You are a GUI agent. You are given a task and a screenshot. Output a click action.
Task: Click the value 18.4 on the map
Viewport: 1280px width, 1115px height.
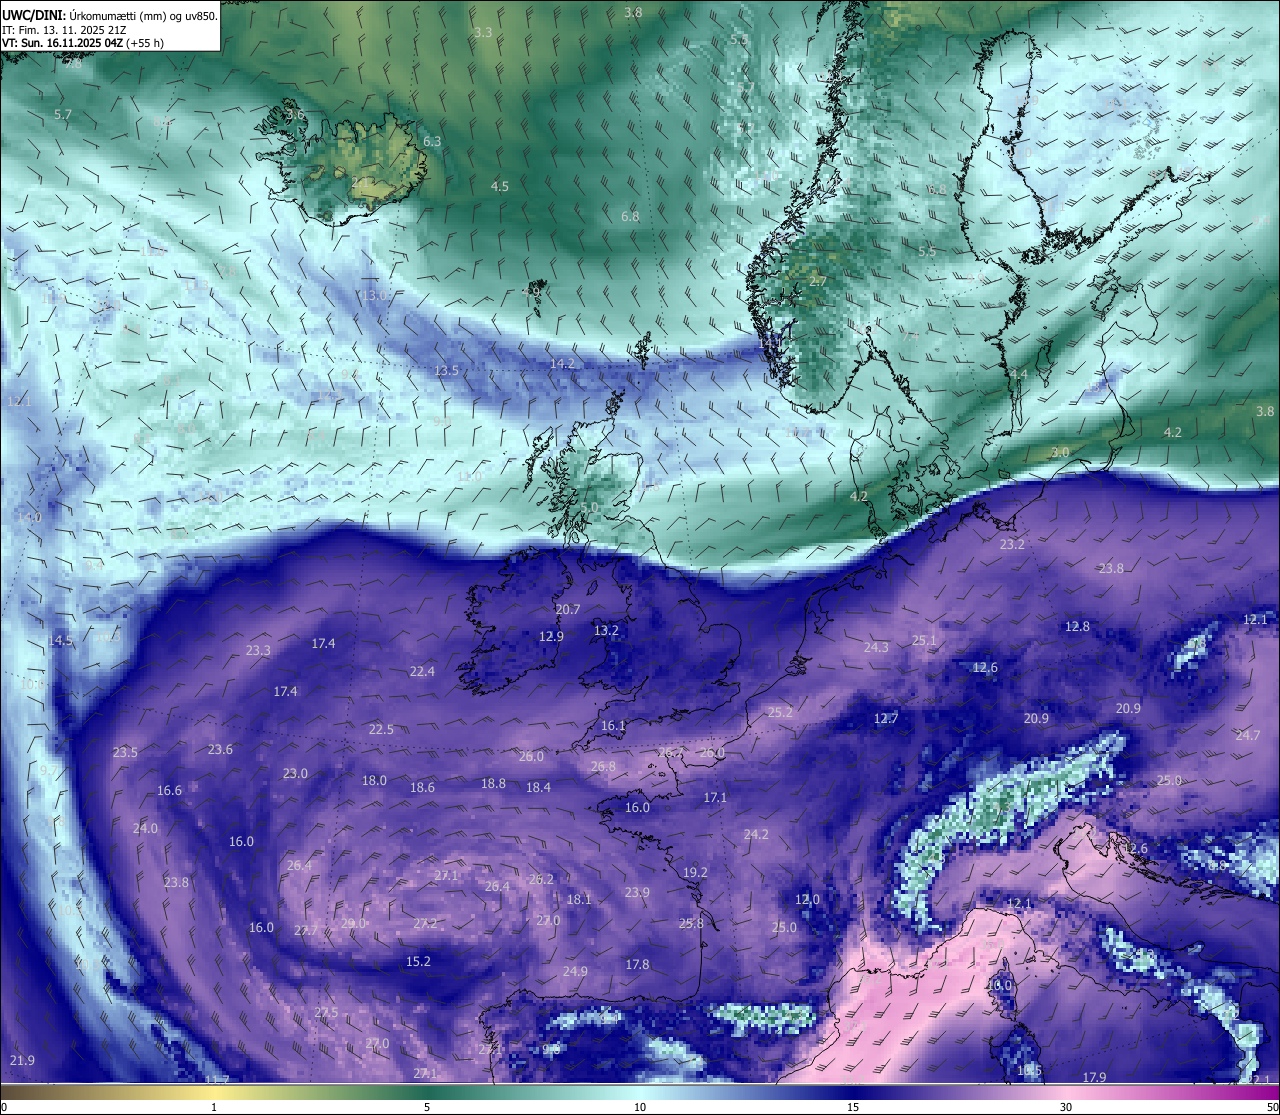[538, 787]
